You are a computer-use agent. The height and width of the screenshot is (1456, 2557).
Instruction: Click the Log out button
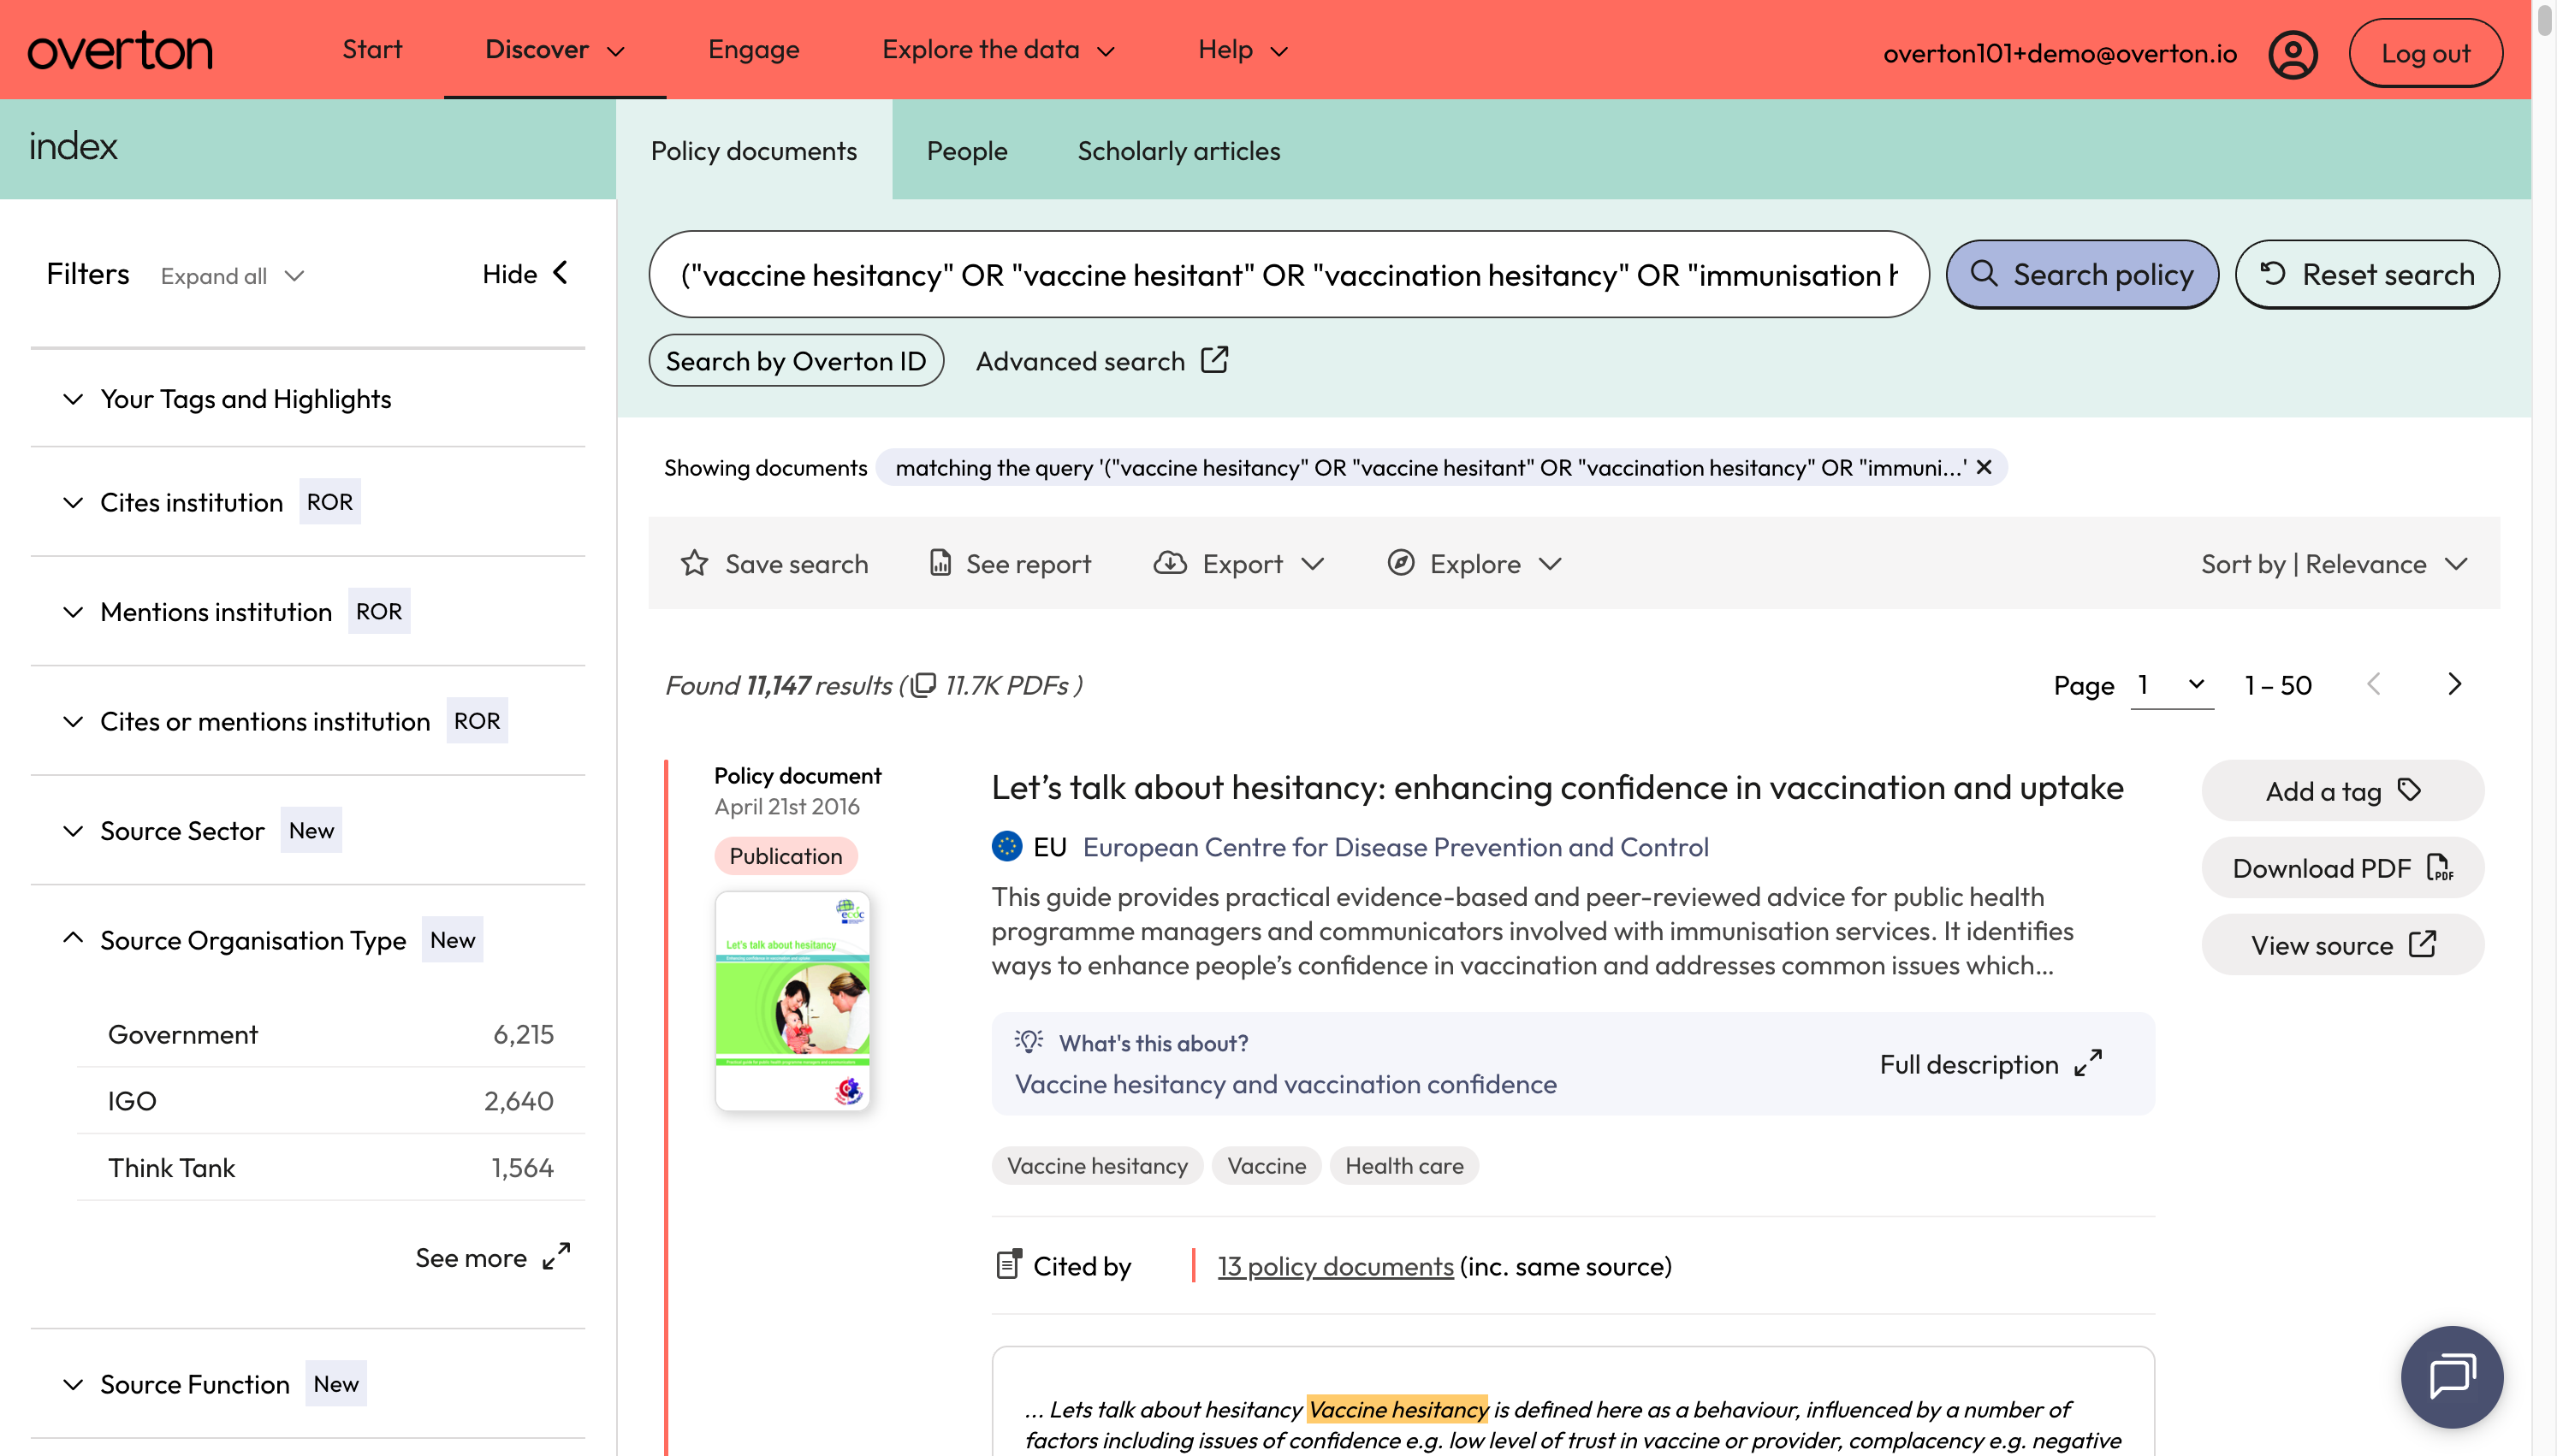click(x=2425, y=53)
